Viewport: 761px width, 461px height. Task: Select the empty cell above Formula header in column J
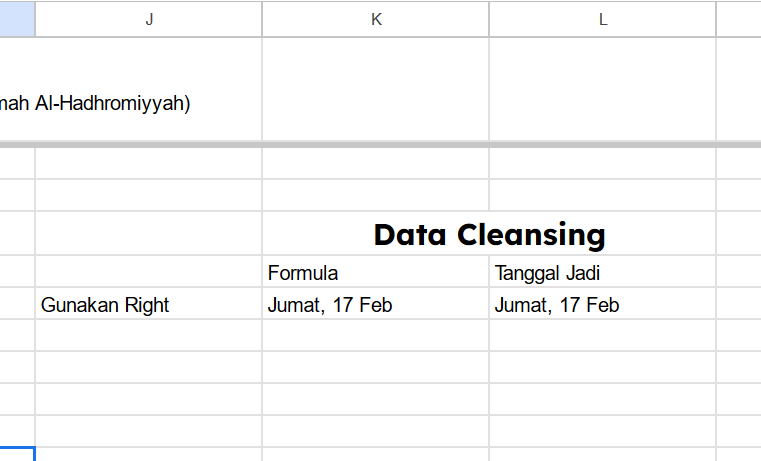(x=149, y=234)
